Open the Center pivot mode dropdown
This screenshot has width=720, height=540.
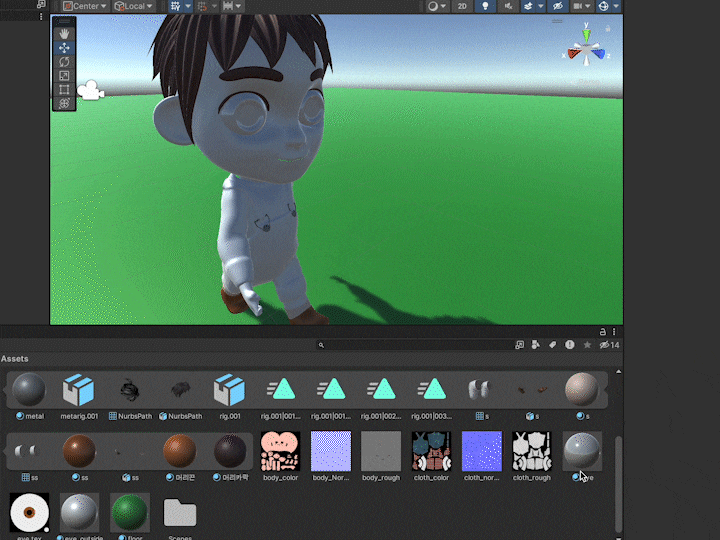(x=84, y=6)
